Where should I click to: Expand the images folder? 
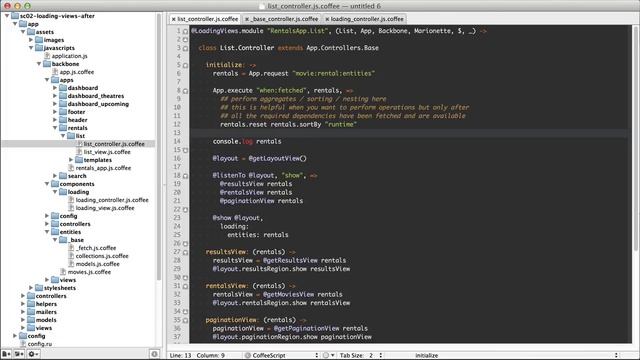(x=31, y=40)
